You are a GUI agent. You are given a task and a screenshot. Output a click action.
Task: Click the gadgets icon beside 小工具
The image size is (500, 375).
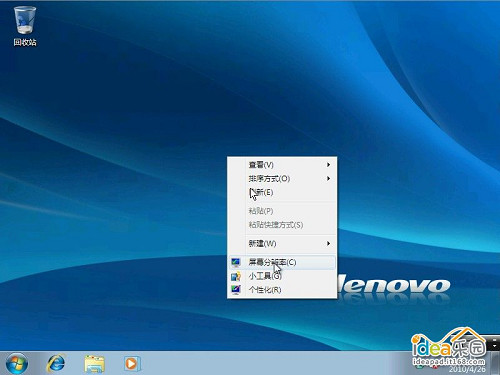(x=236, y=276)
